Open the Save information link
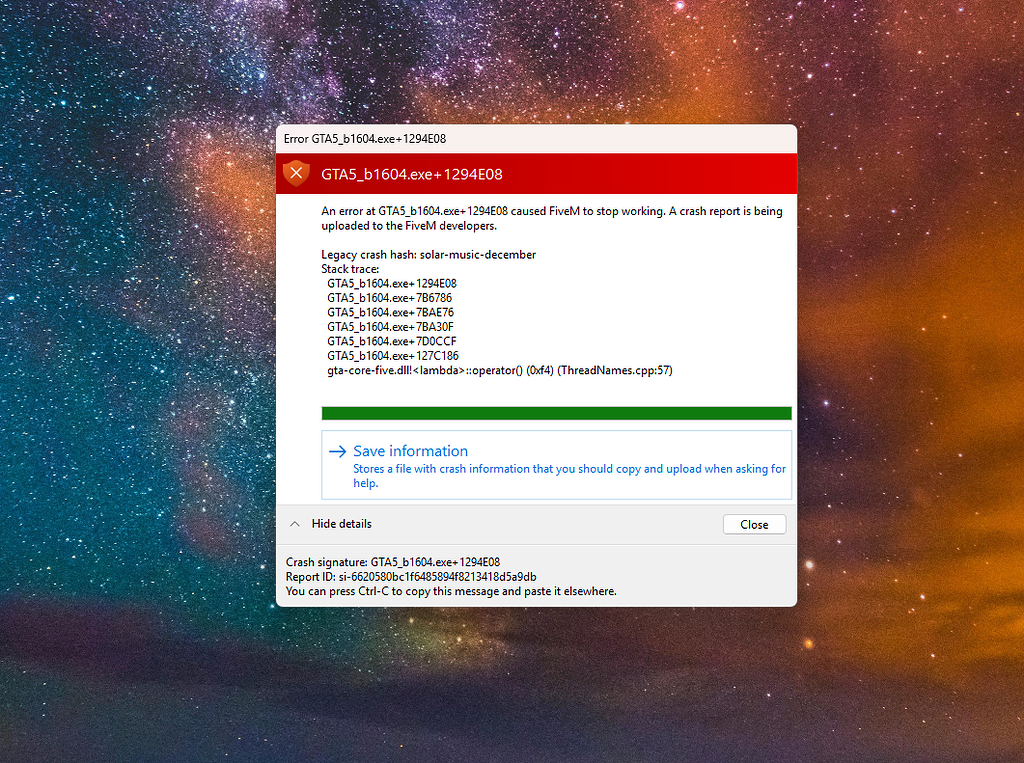1024x763 pixels. point(411,451)
